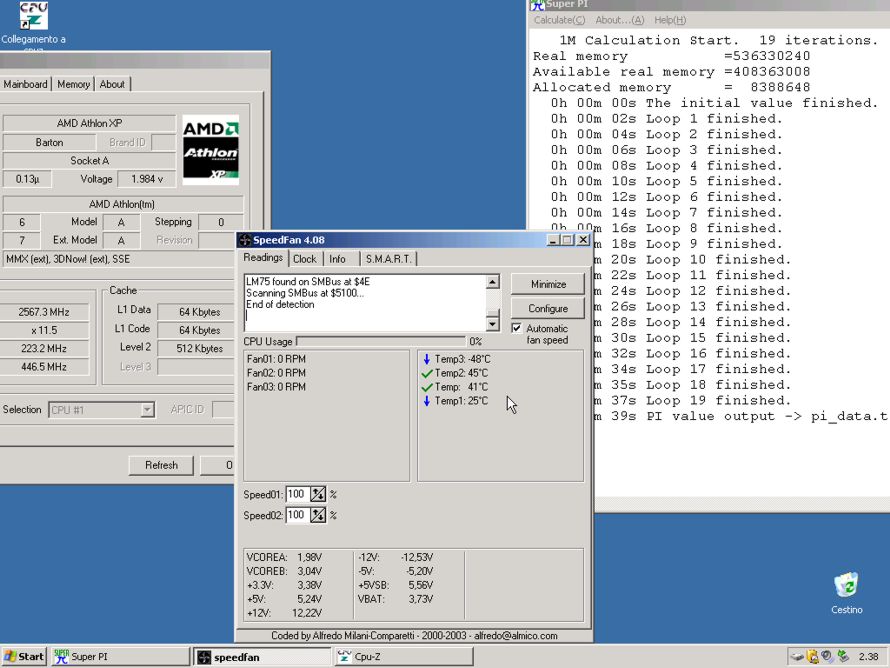Click the 223.2 MHz bus speed value
The width and height of the screenshot is (890, 668).
[x=44, y=348]
